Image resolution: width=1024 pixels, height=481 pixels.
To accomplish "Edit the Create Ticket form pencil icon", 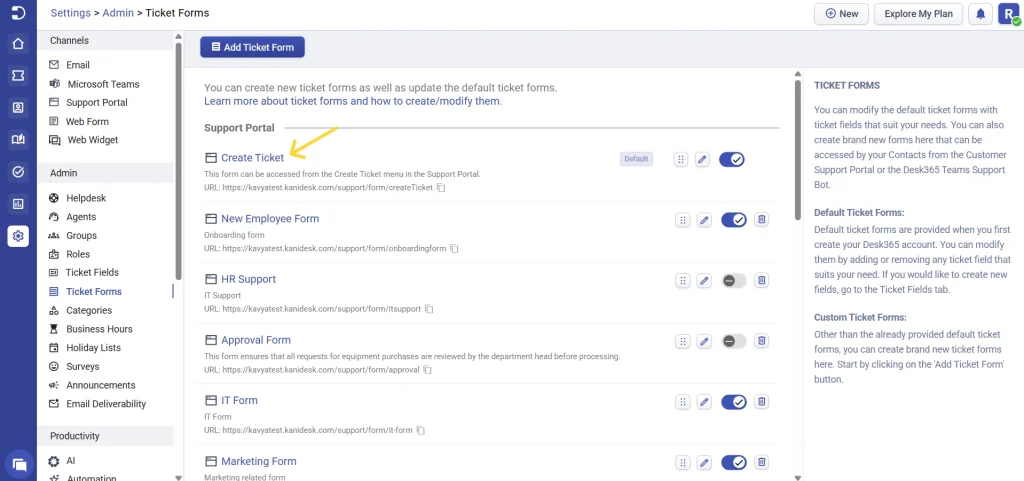I will point(702,159).
